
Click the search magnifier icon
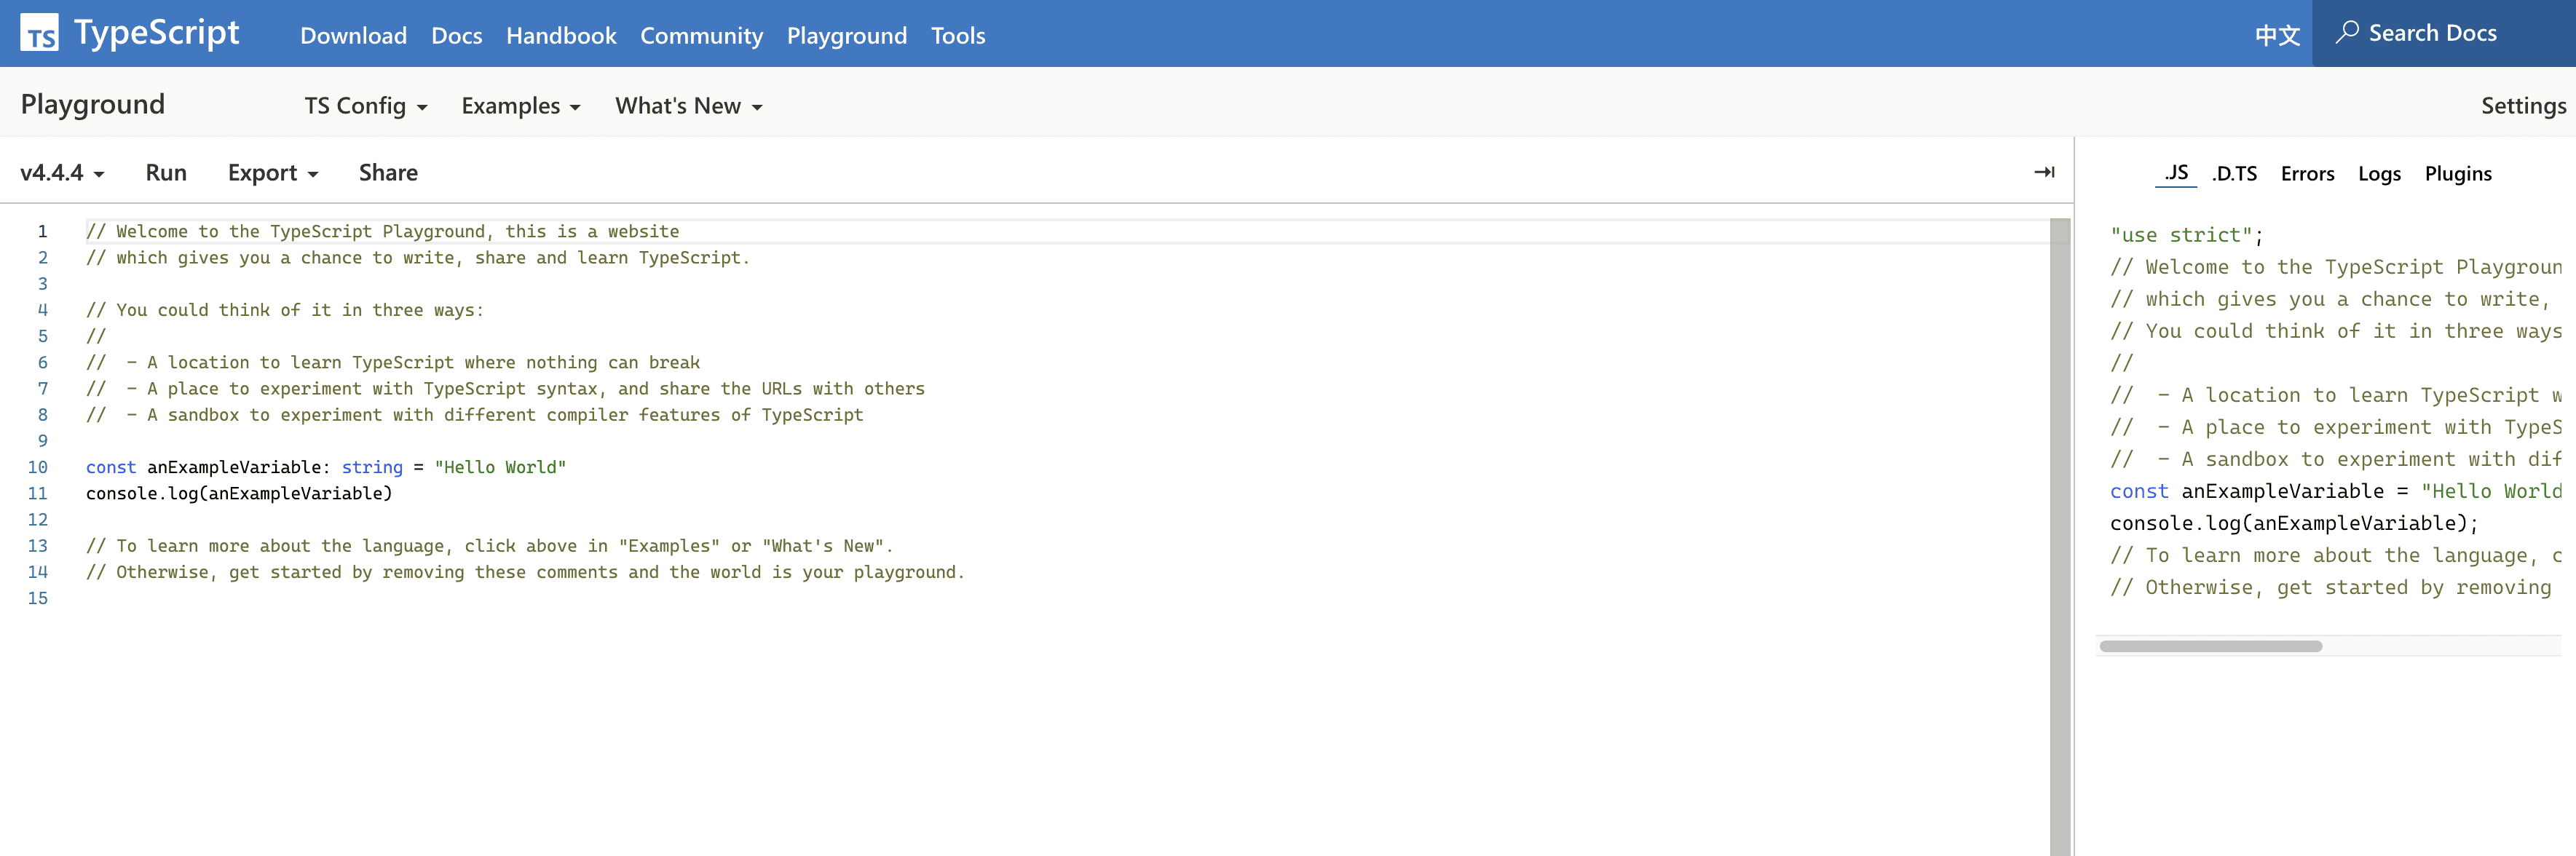[x=2346, y=33]
